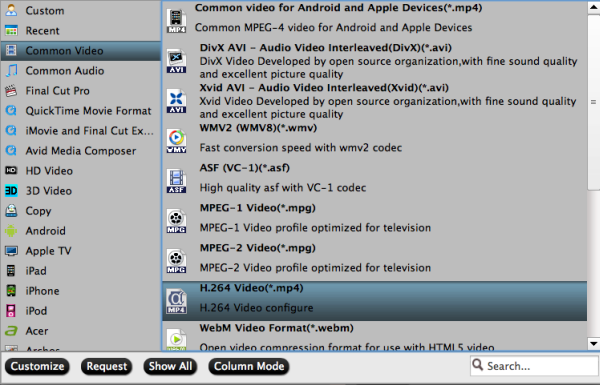Select the Common Audio category
600x385 pixels.
click(81, 70)
